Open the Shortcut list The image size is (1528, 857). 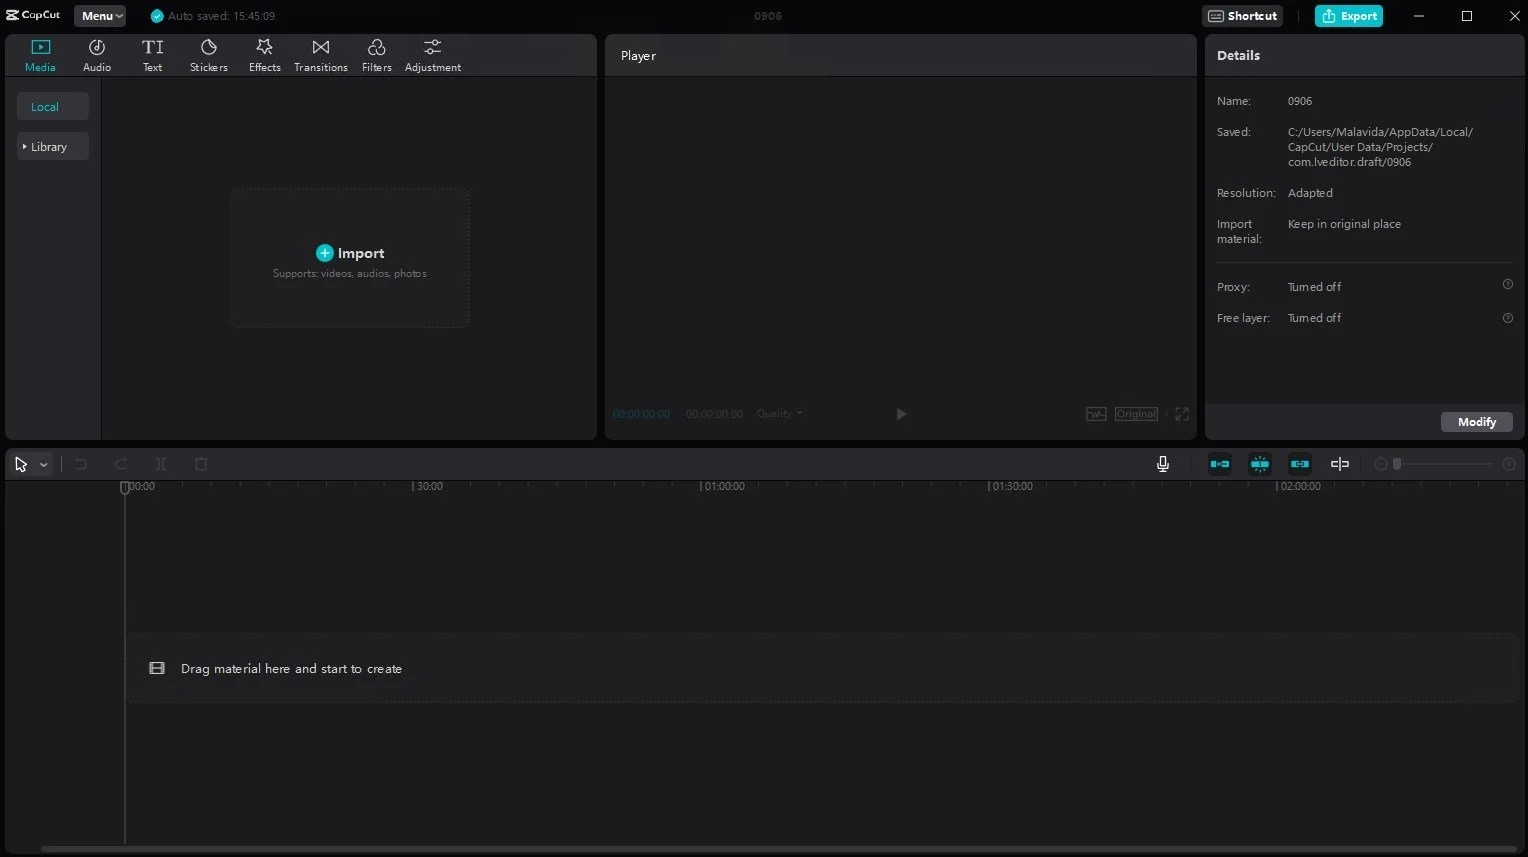coord(1242,16)
